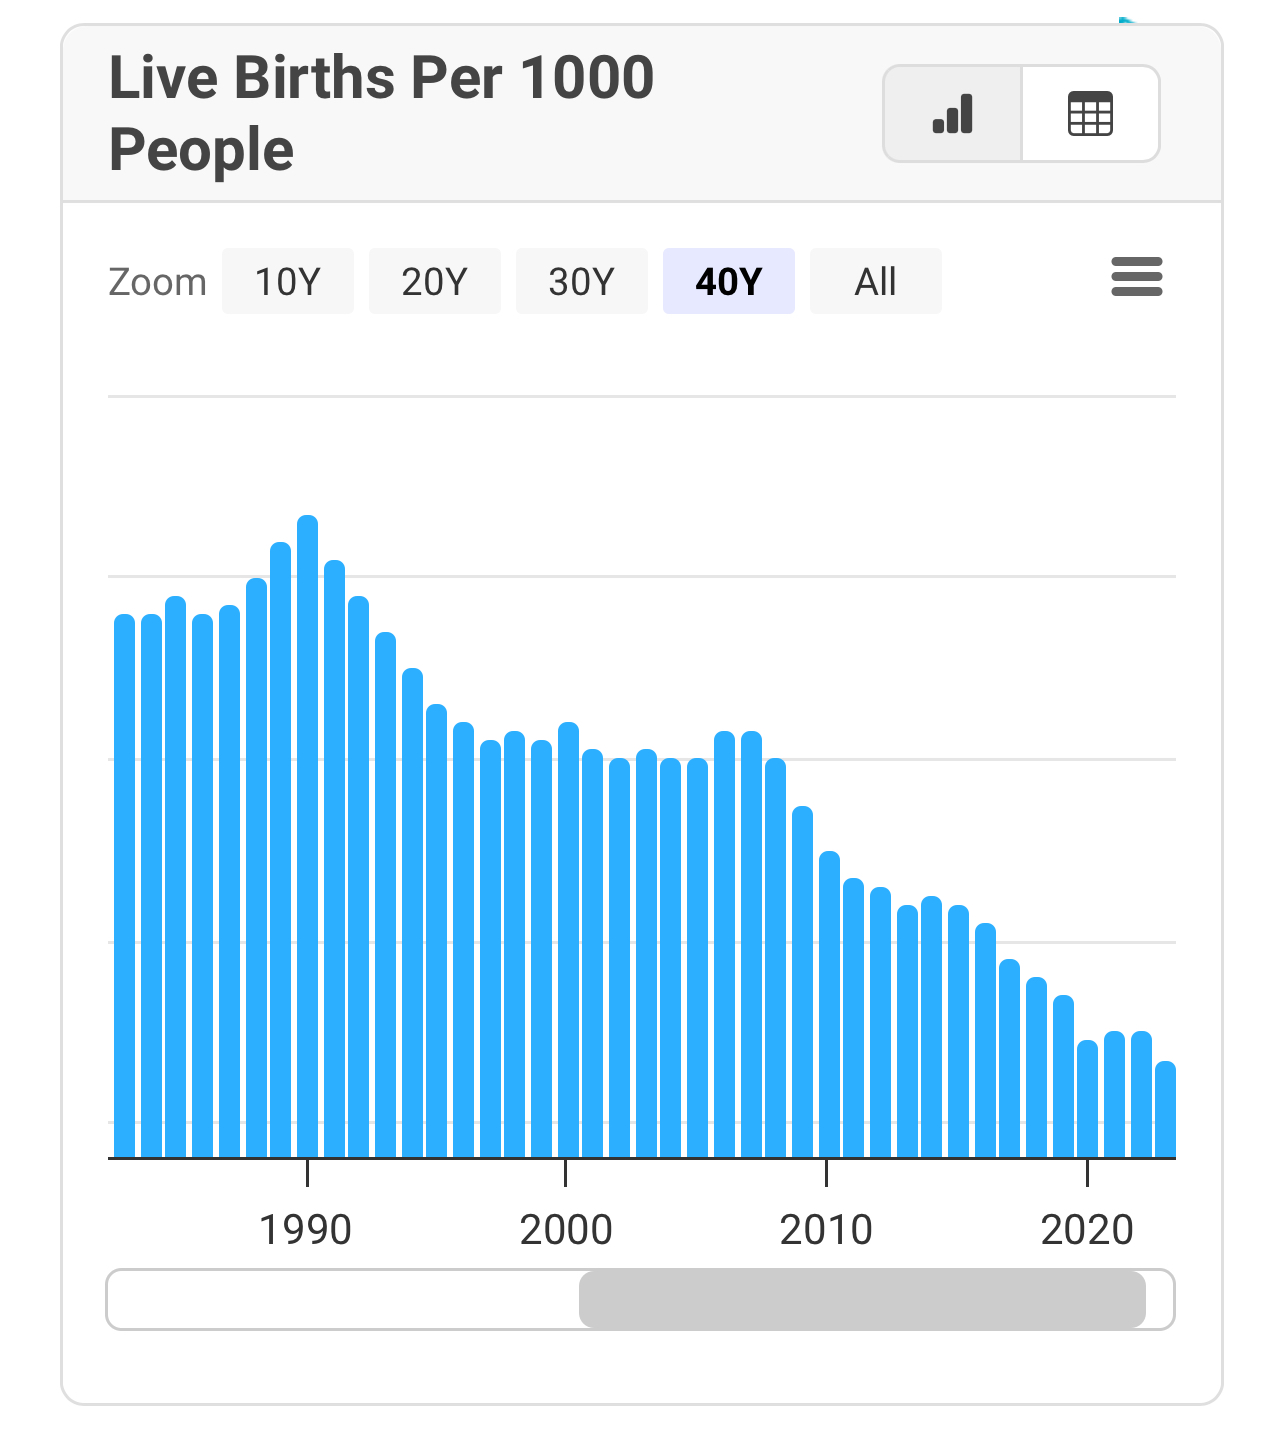Viewport: 1284px width, 1431px height.
Task: Switch to data table view
Action: pyautogui.click(x=1090, y=114)
